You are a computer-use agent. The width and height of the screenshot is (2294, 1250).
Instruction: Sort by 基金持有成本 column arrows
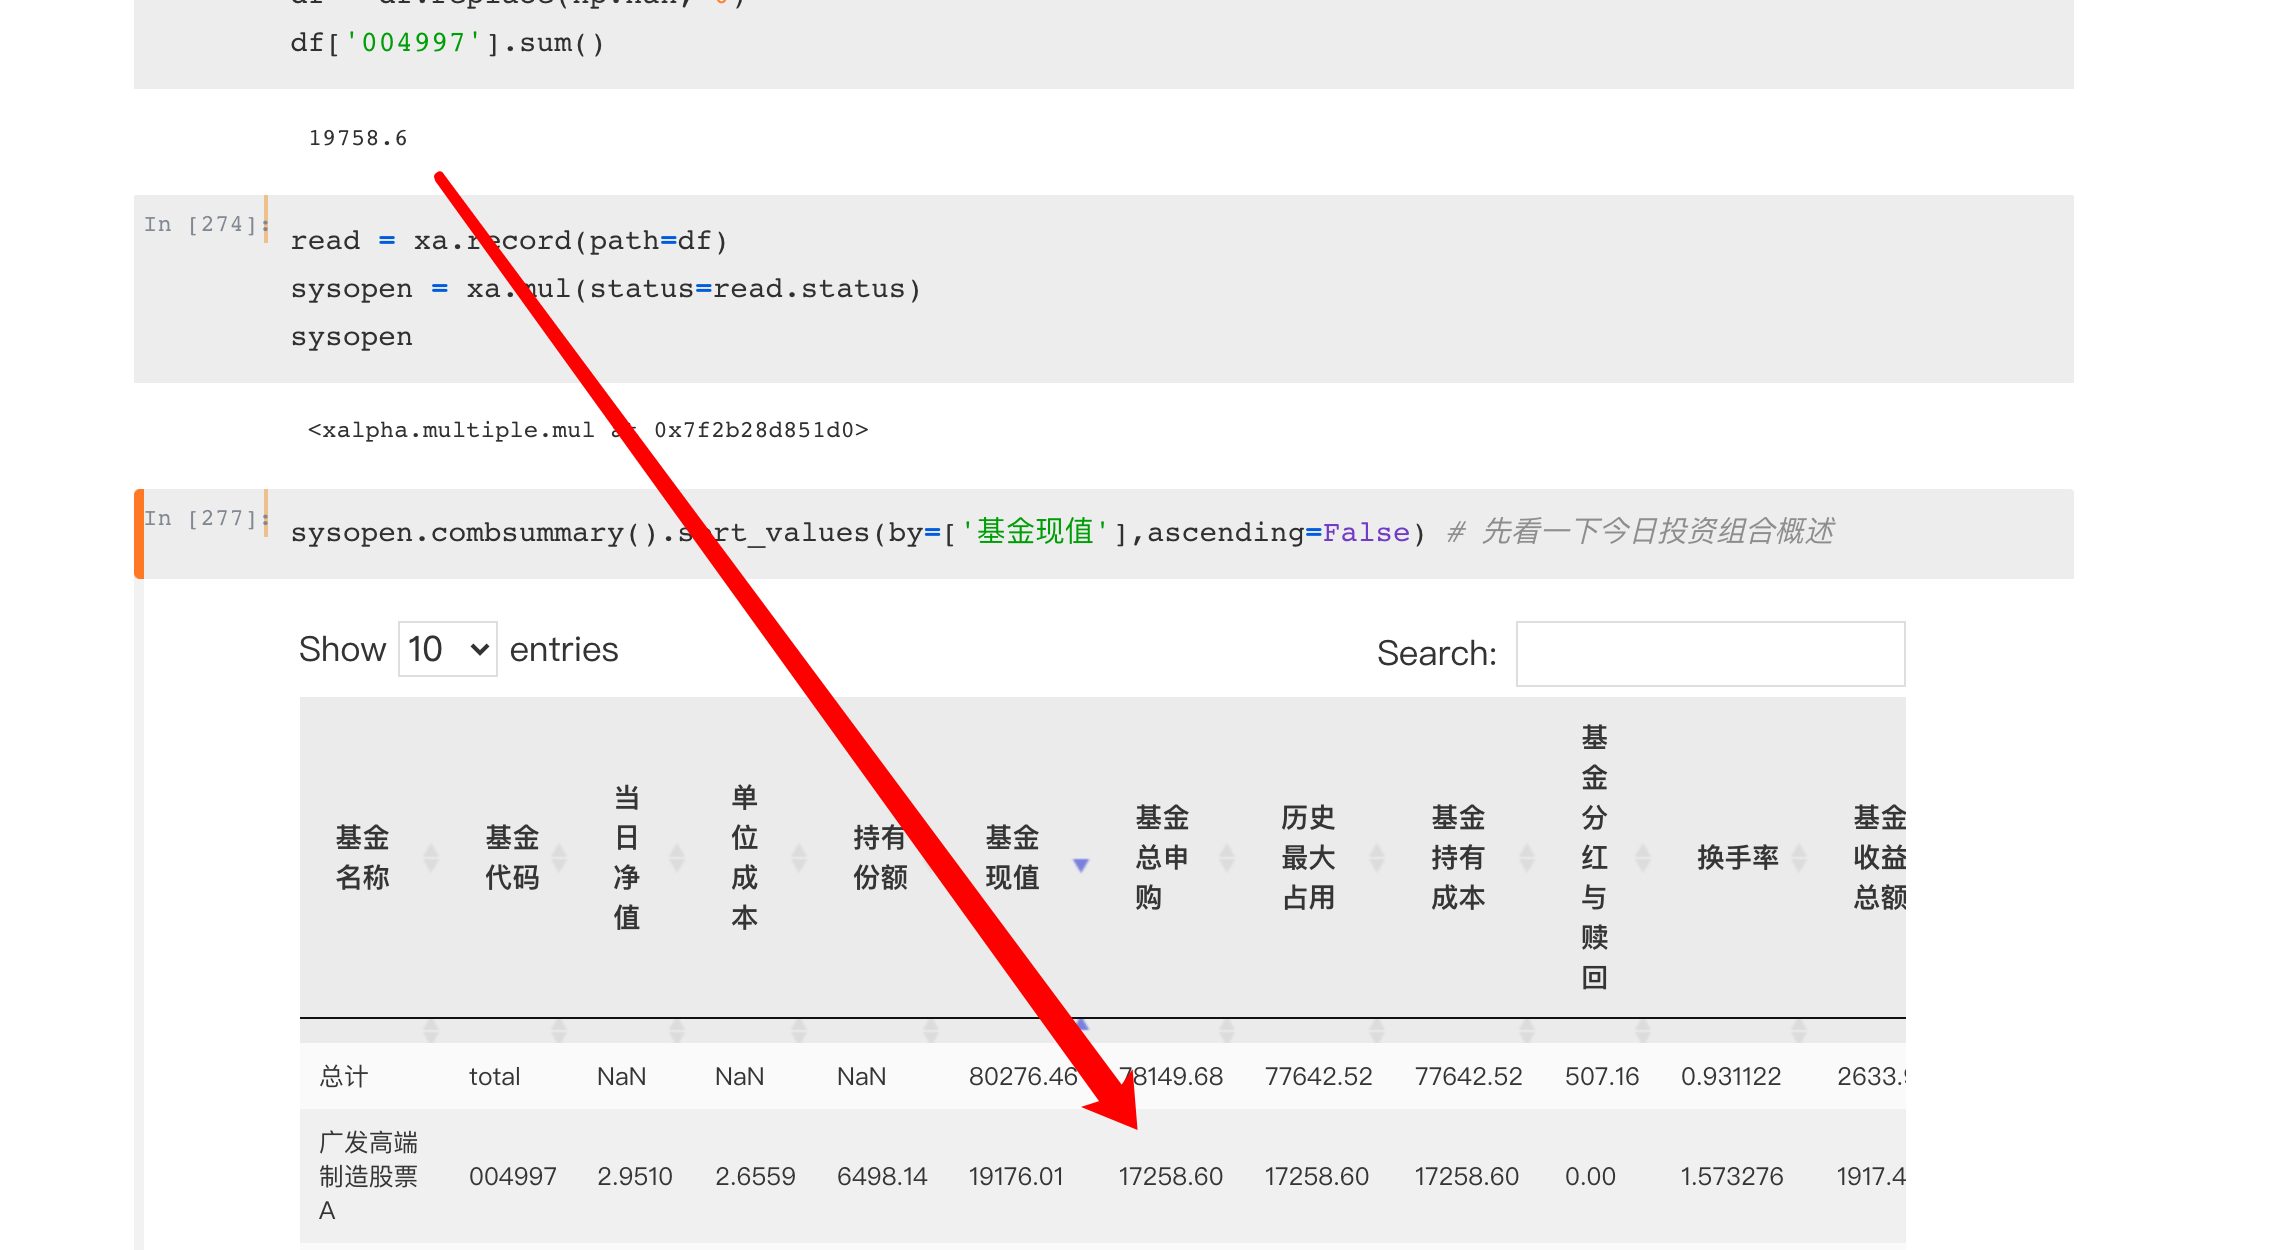pyautogui.click(x=1527, y=857)
